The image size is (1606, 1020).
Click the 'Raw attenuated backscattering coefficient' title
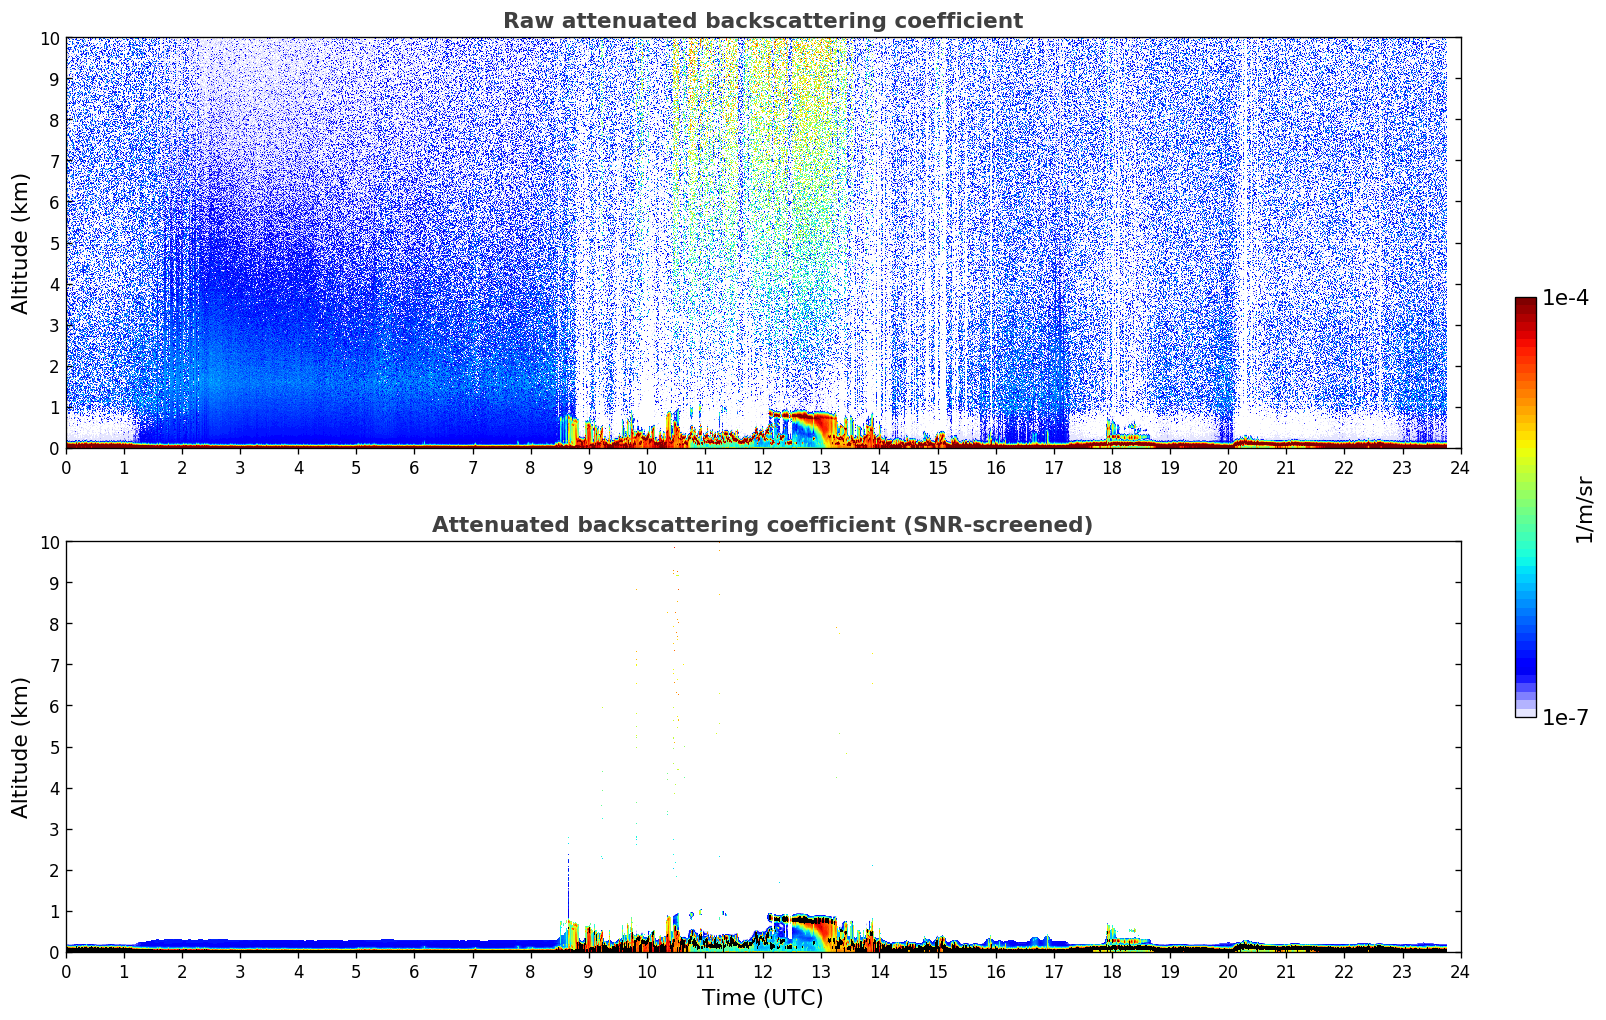pyautogui.click(x=763, y=21)
